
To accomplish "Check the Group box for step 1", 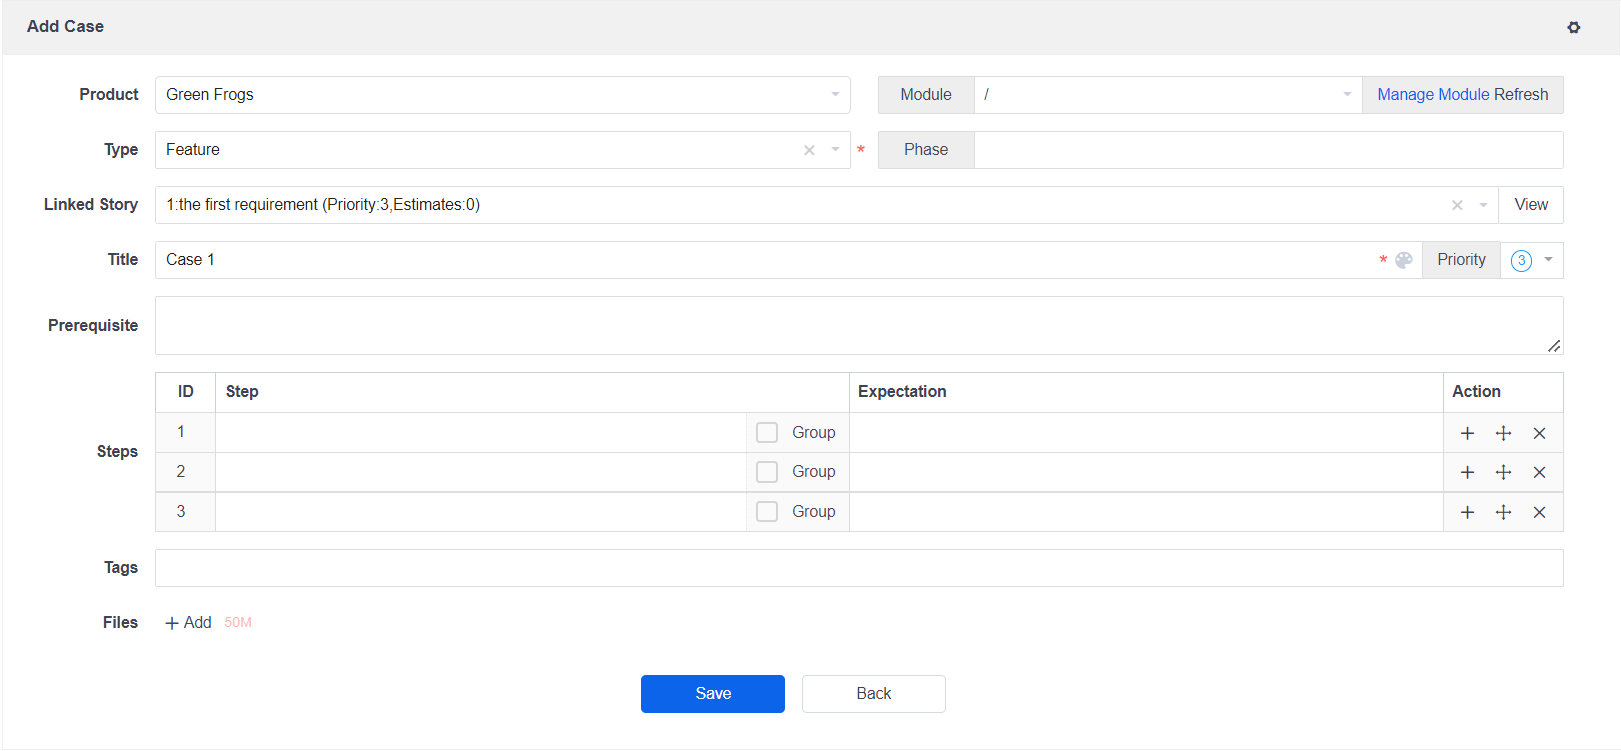I will (x=767, y=432).
